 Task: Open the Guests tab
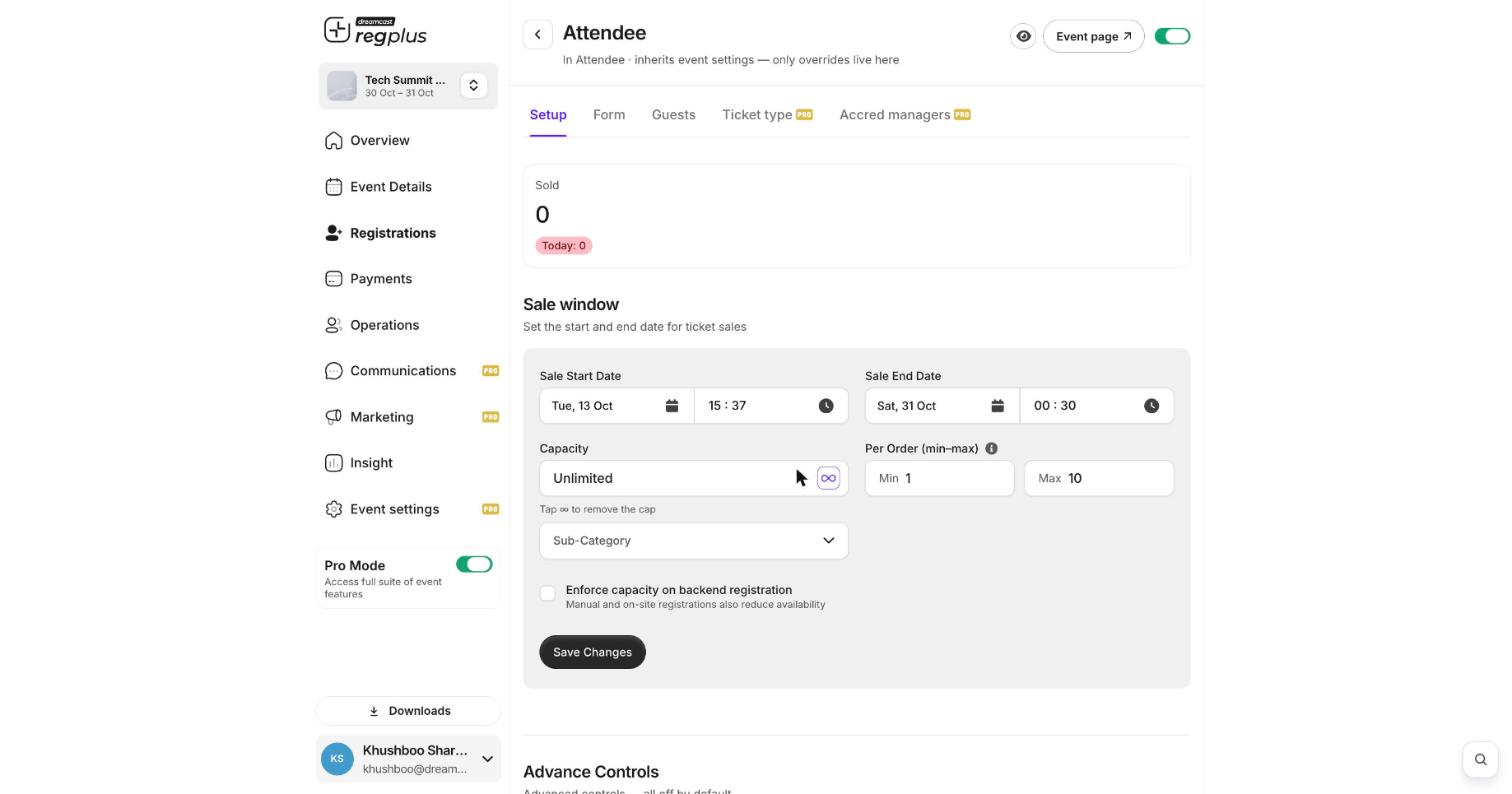pos(674,115)
